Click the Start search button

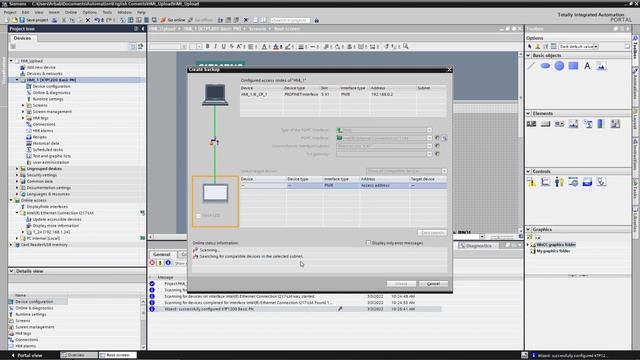point(432,233)
